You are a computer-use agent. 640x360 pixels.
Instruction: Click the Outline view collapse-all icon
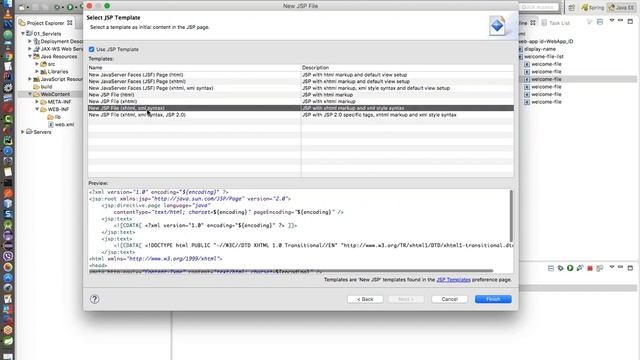pos(600,22)
